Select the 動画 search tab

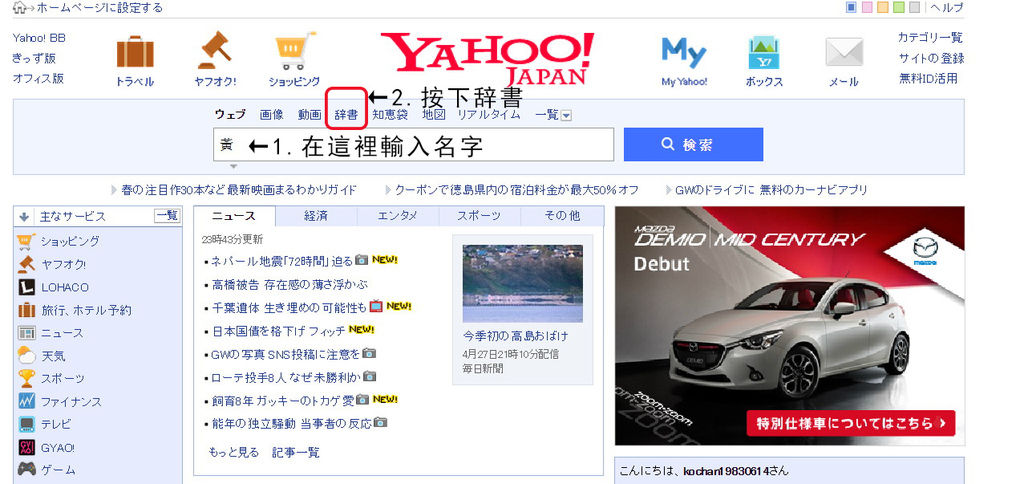point(310,115)
